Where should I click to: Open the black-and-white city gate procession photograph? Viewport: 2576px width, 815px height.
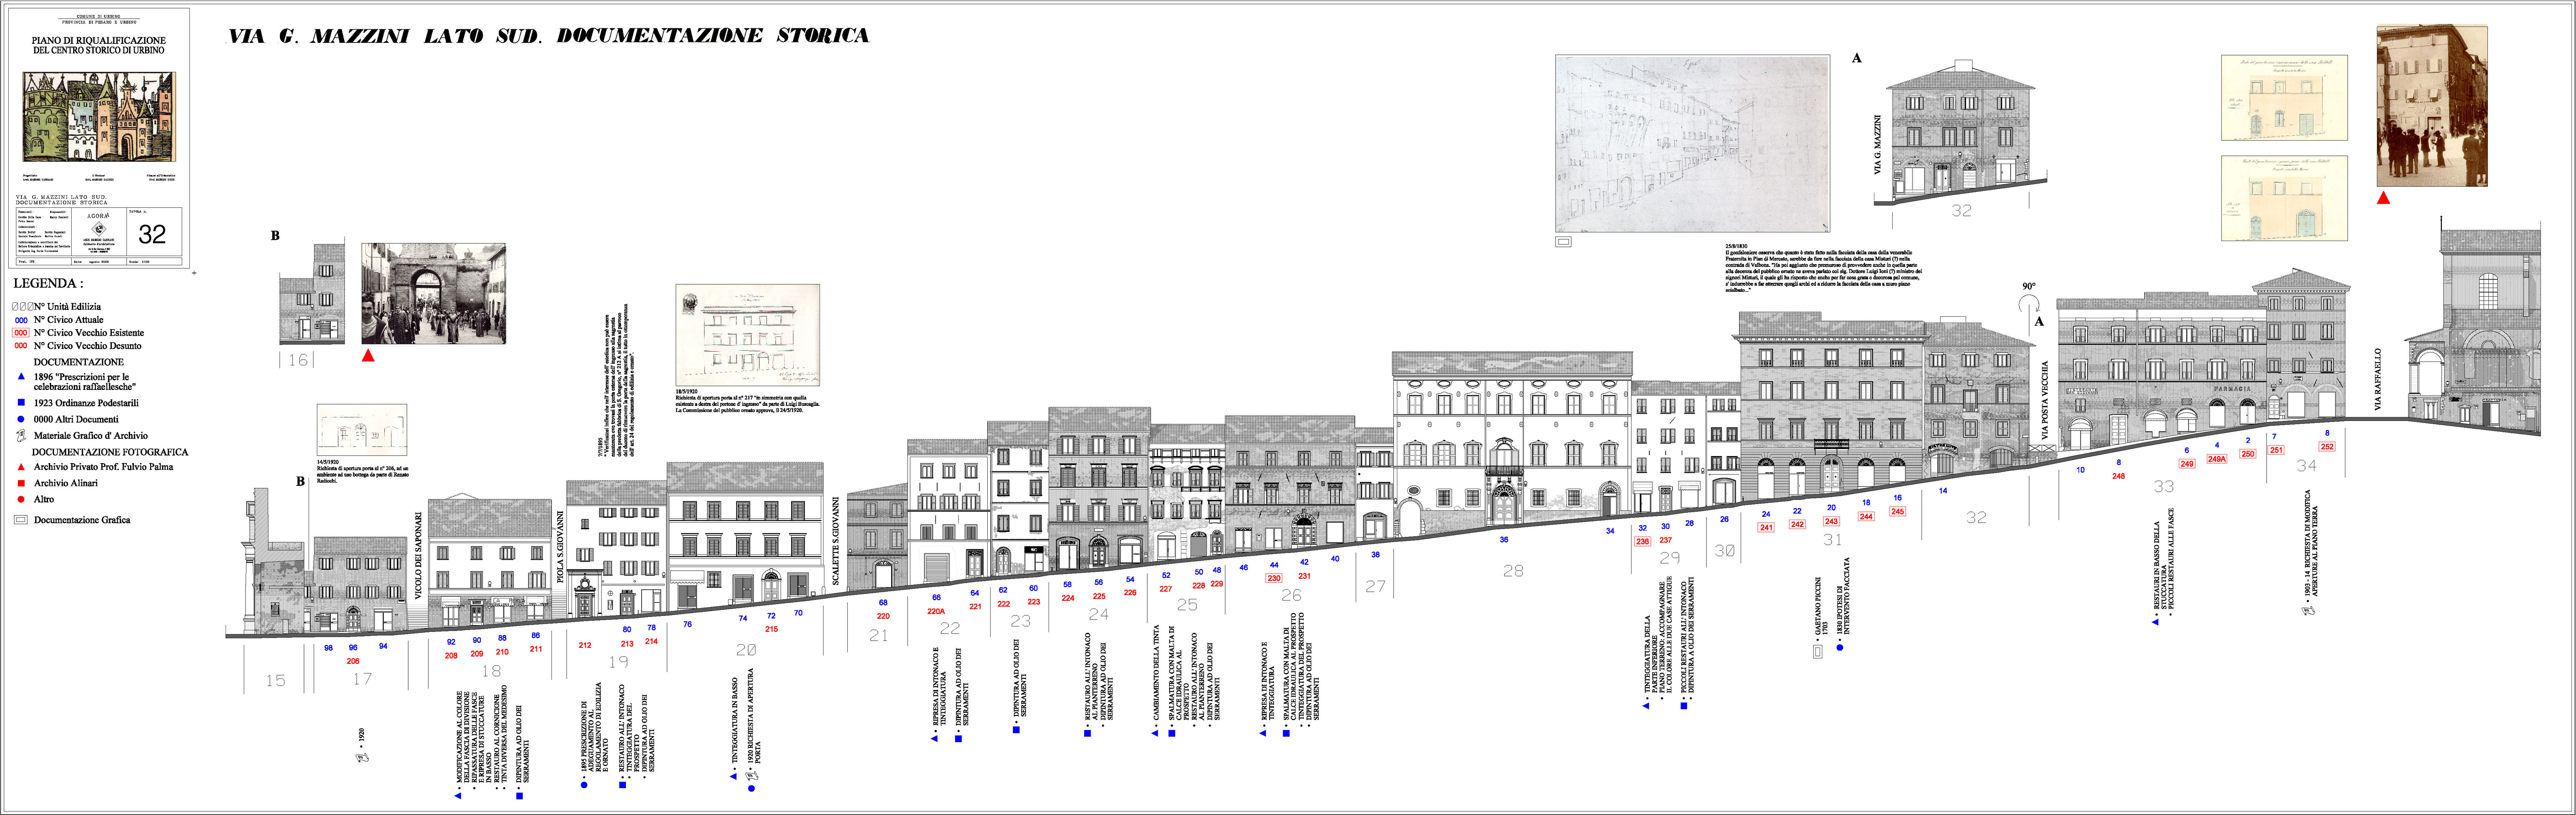click(x=433, y=294)
